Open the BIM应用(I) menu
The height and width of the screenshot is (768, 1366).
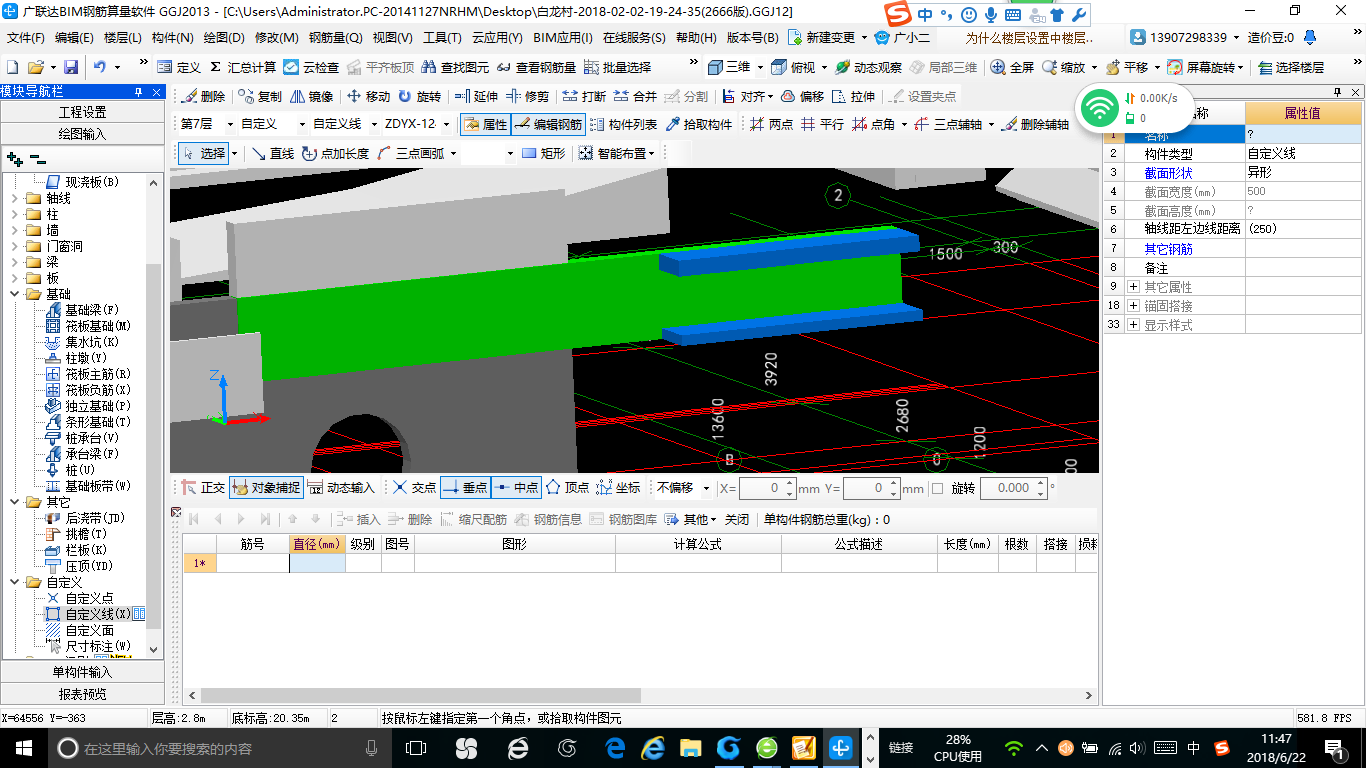(x=563, y=38)
